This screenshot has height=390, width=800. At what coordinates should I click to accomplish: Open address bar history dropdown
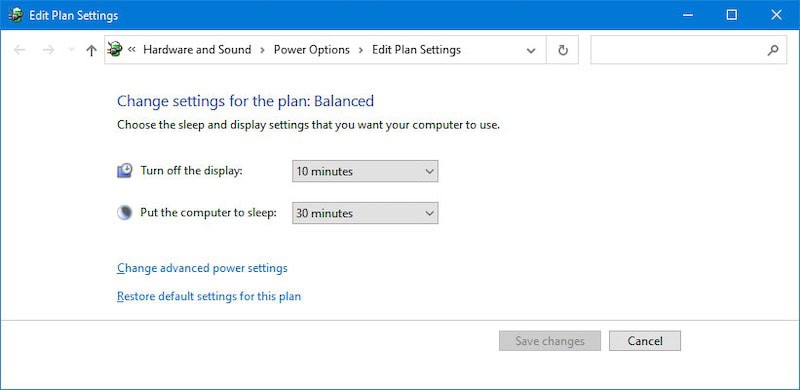point(531,50)
